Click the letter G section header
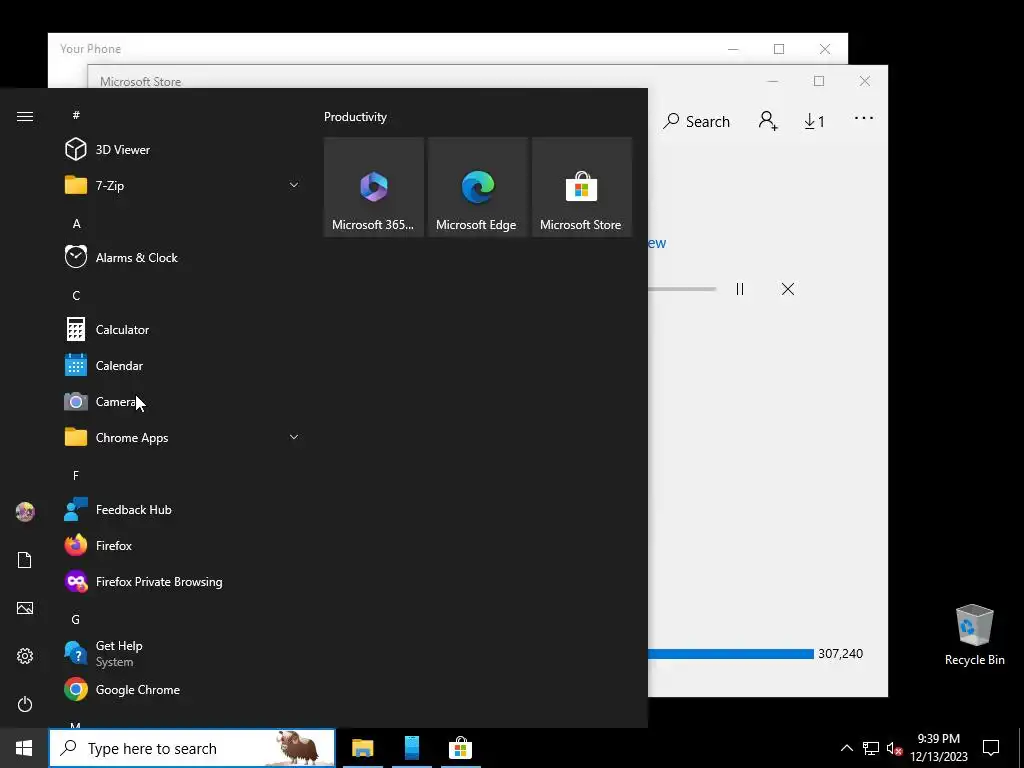This screenshot has height=768, width=1024. [x=76, y=619]
